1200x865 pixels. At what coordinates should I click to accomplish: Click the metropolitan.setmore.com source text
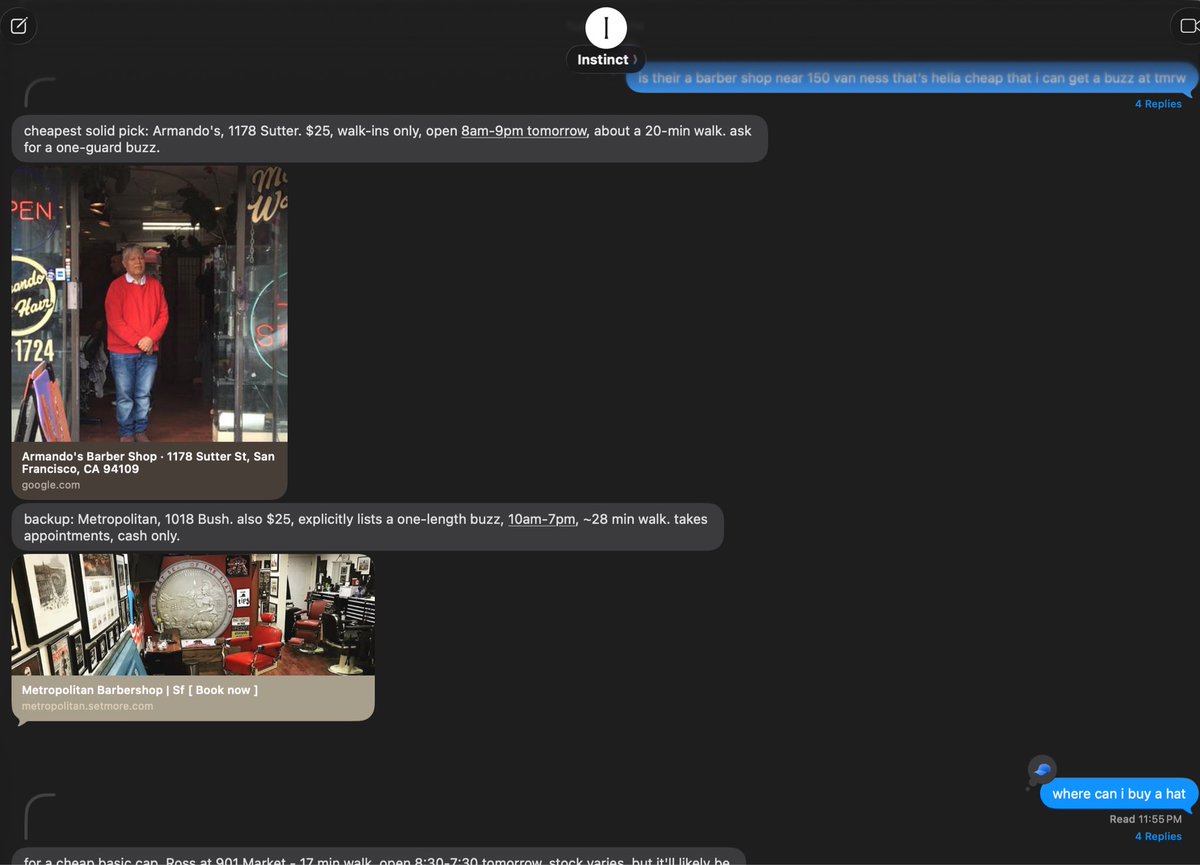88,706
